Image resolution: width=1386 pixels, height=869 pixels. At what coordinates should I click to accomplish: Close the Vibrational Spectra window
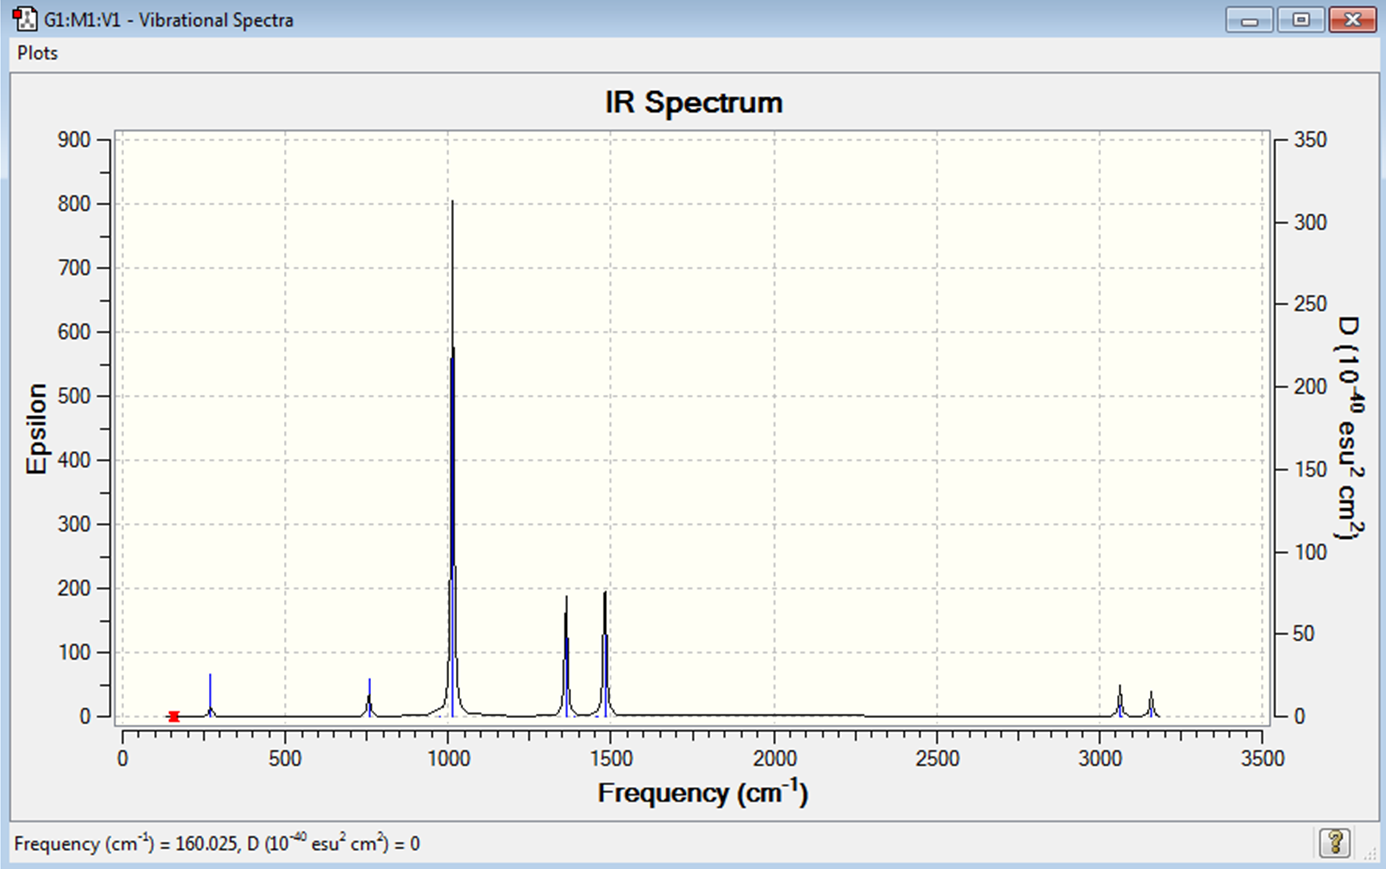tap(1353, 20)
